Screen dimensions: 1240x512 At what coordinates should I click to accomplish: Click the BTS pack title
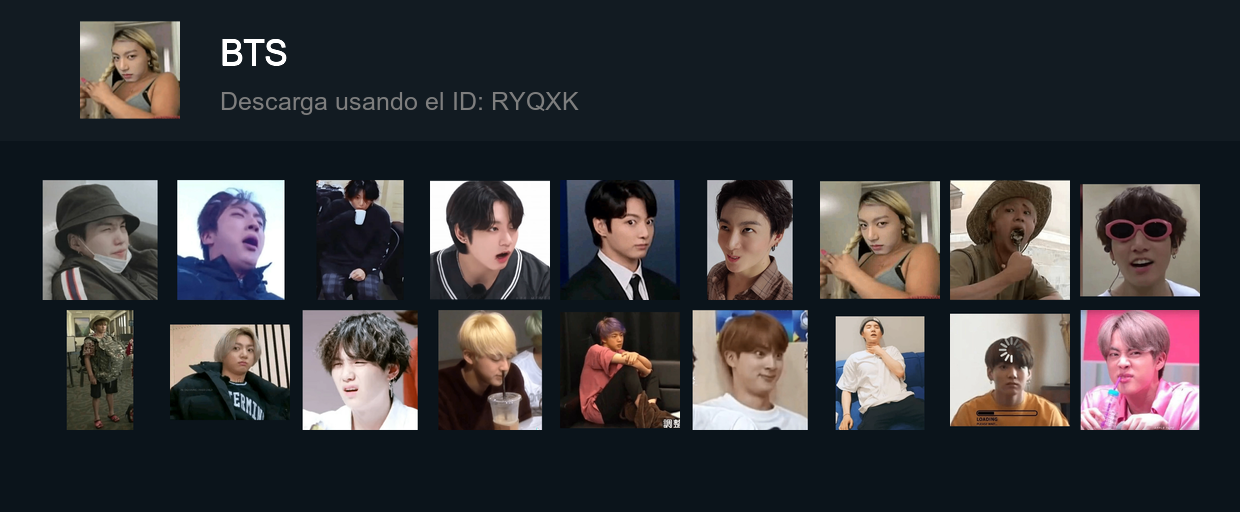pos(254,54)
